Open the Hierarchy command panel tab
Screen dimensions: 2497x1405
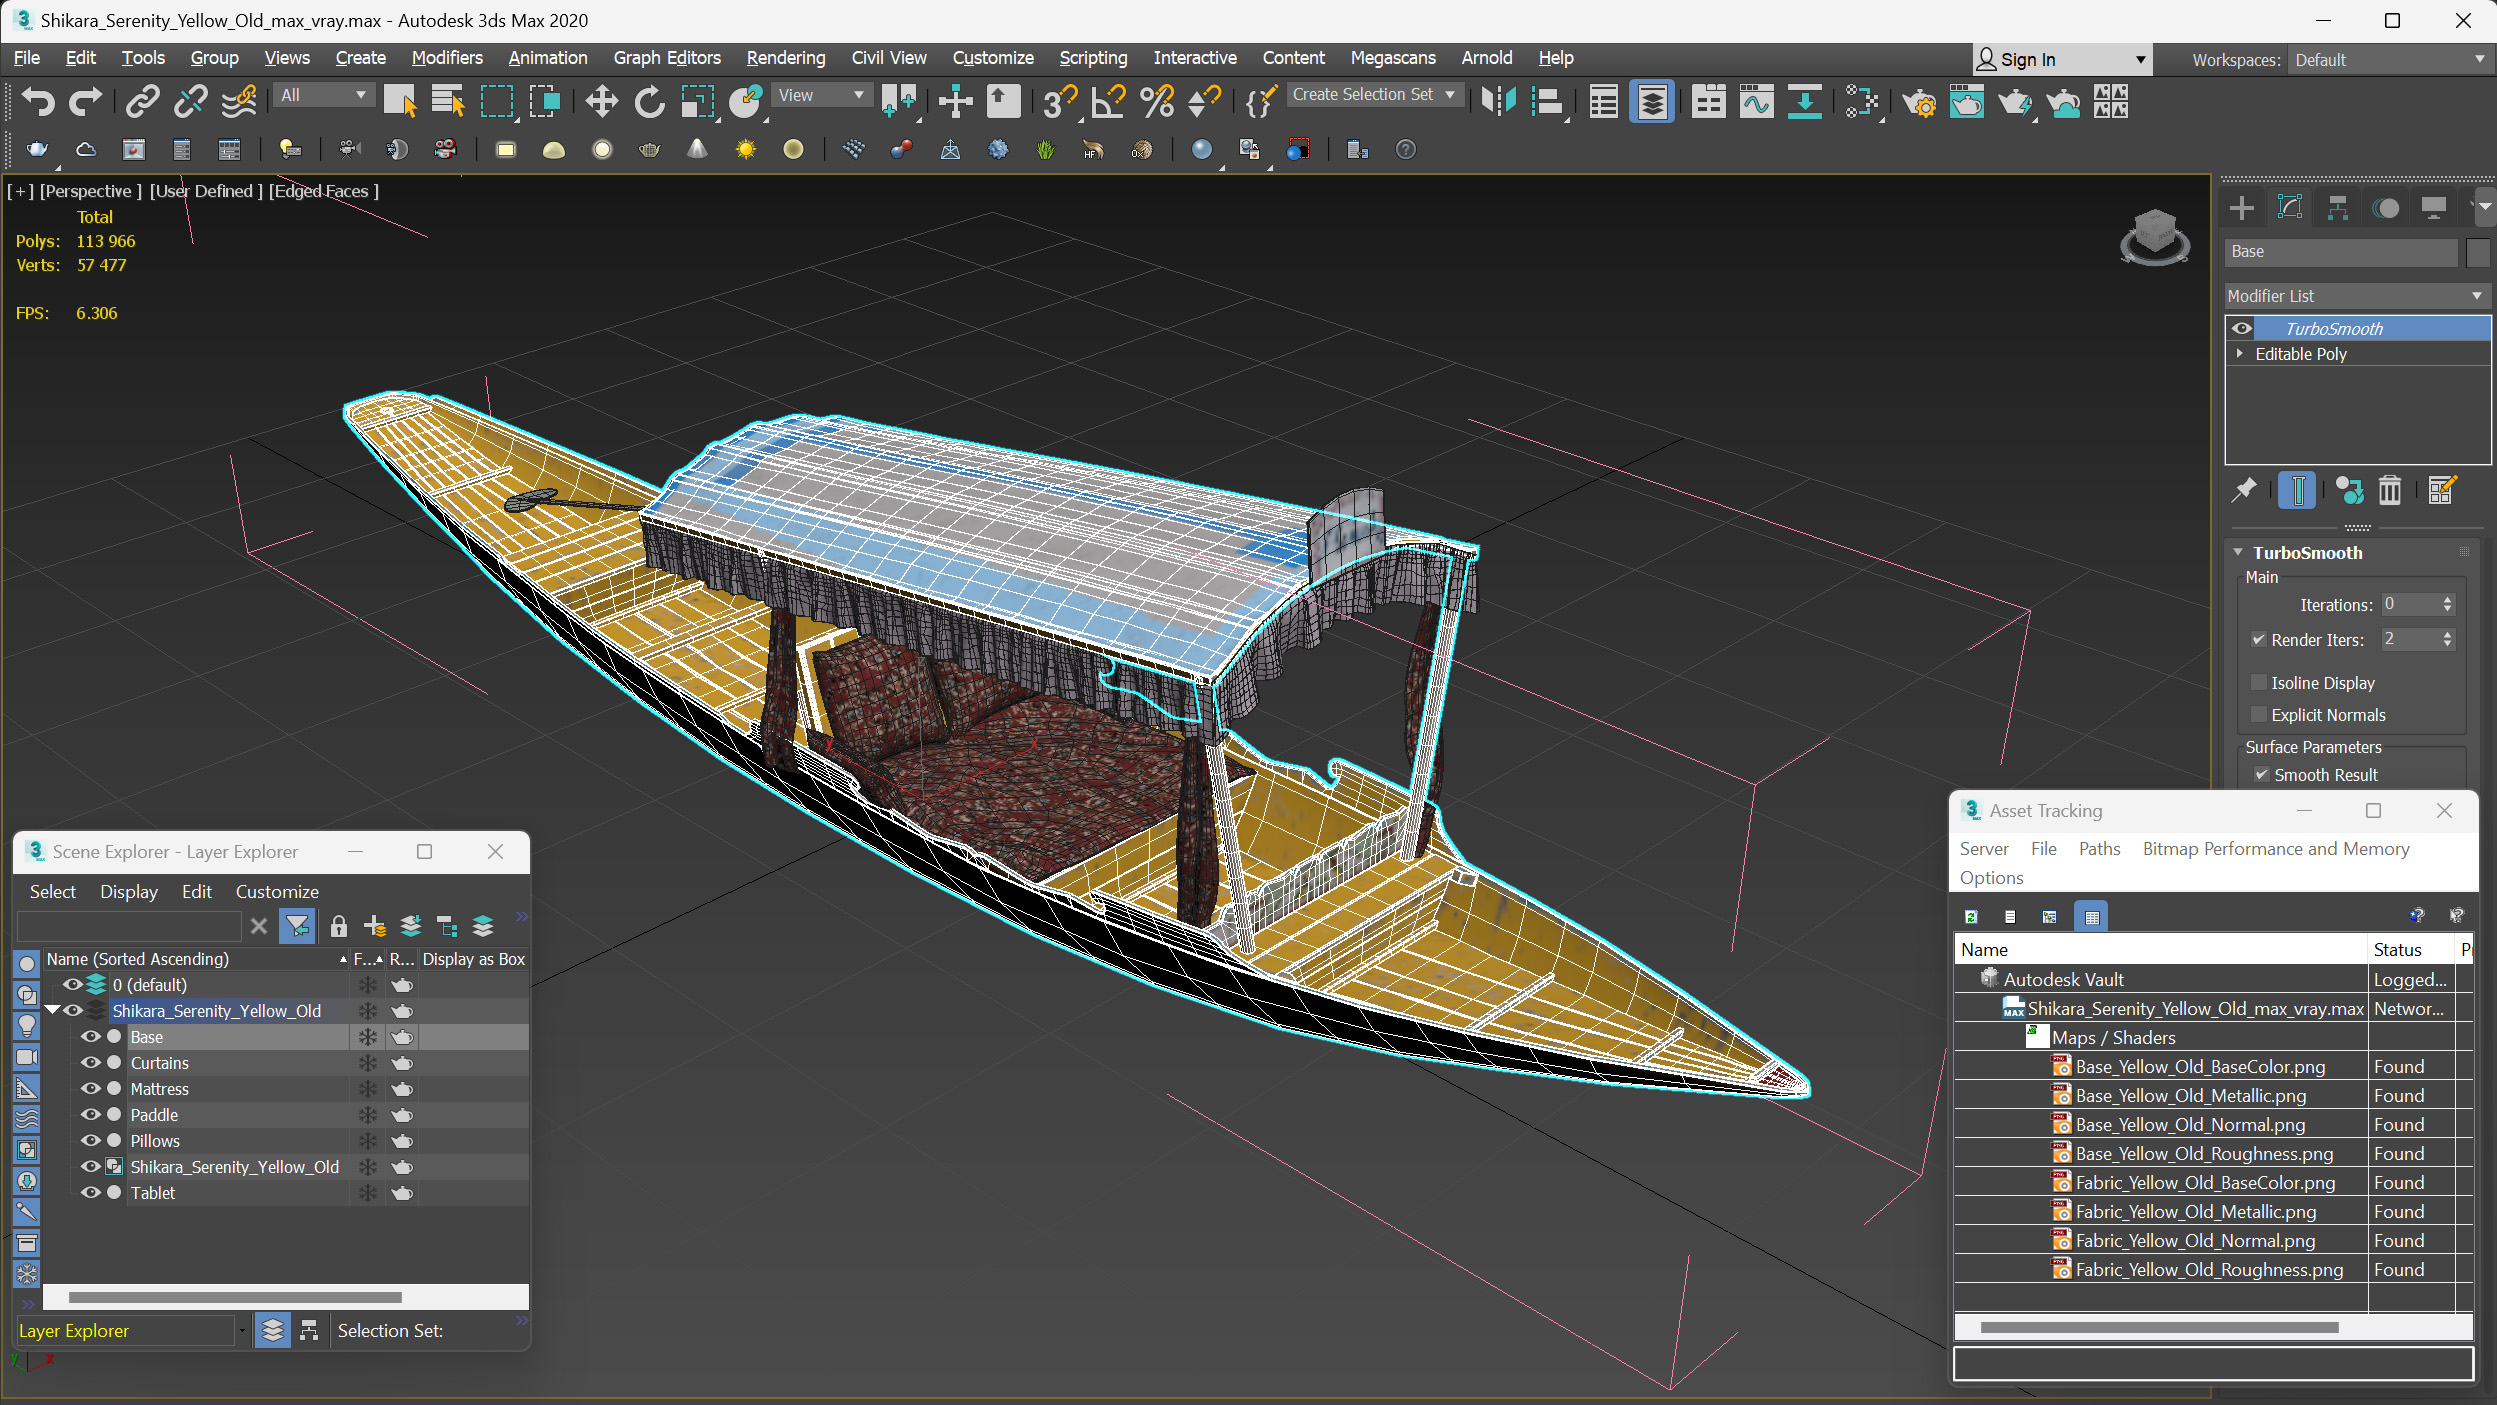tap(2337, 208)
